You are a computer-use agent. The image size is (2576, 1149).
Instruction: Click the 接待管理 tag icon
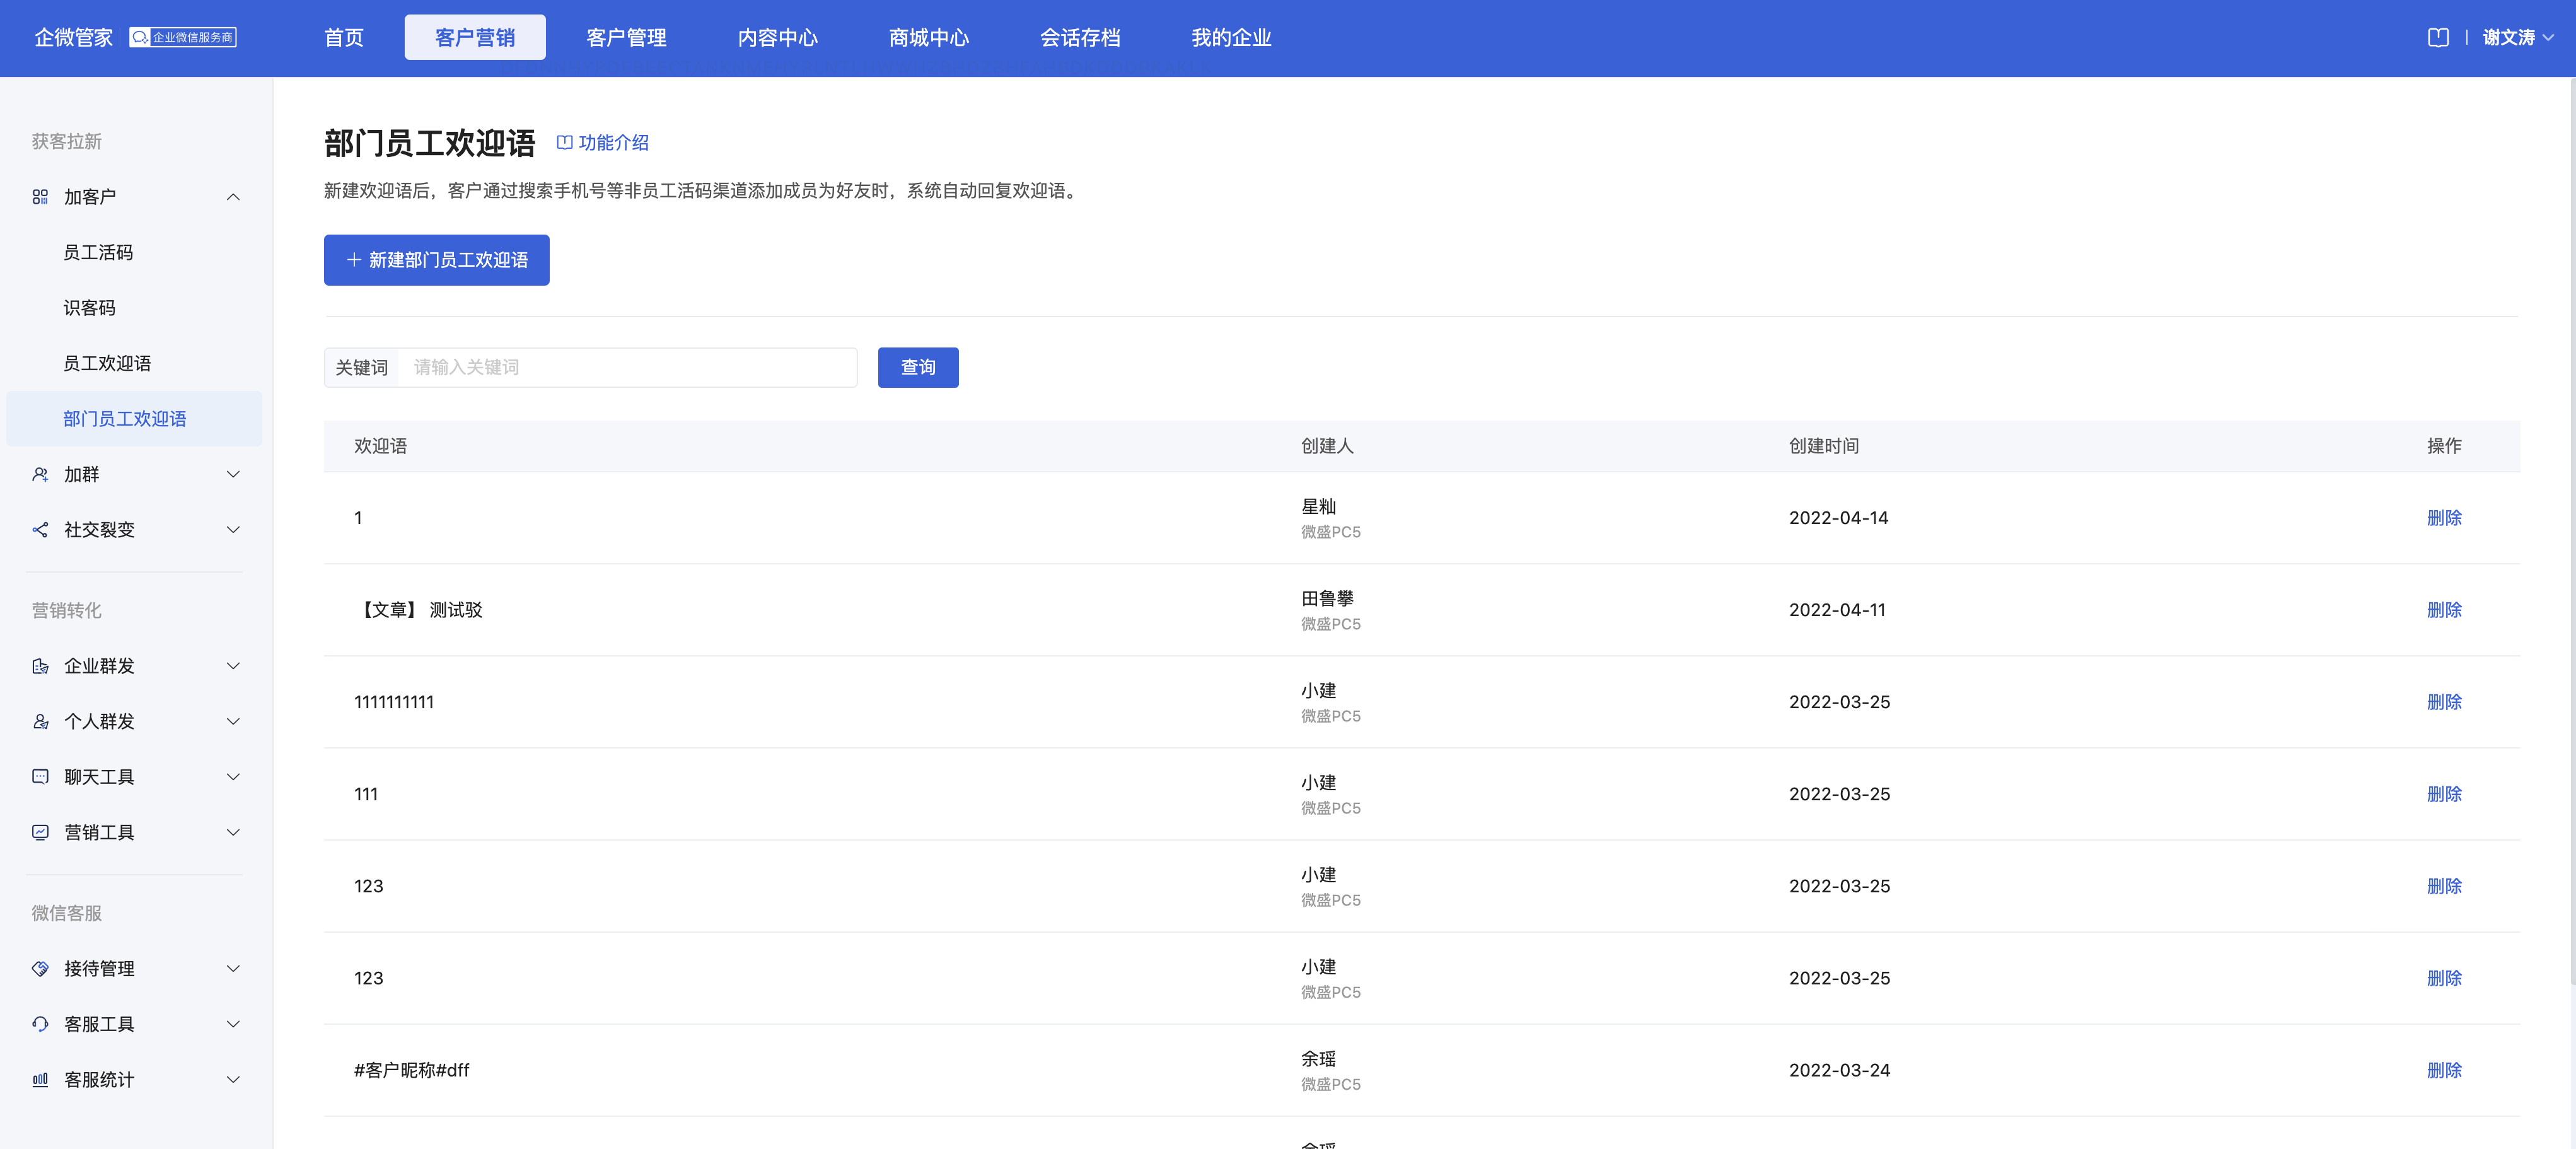click(40, 968)
